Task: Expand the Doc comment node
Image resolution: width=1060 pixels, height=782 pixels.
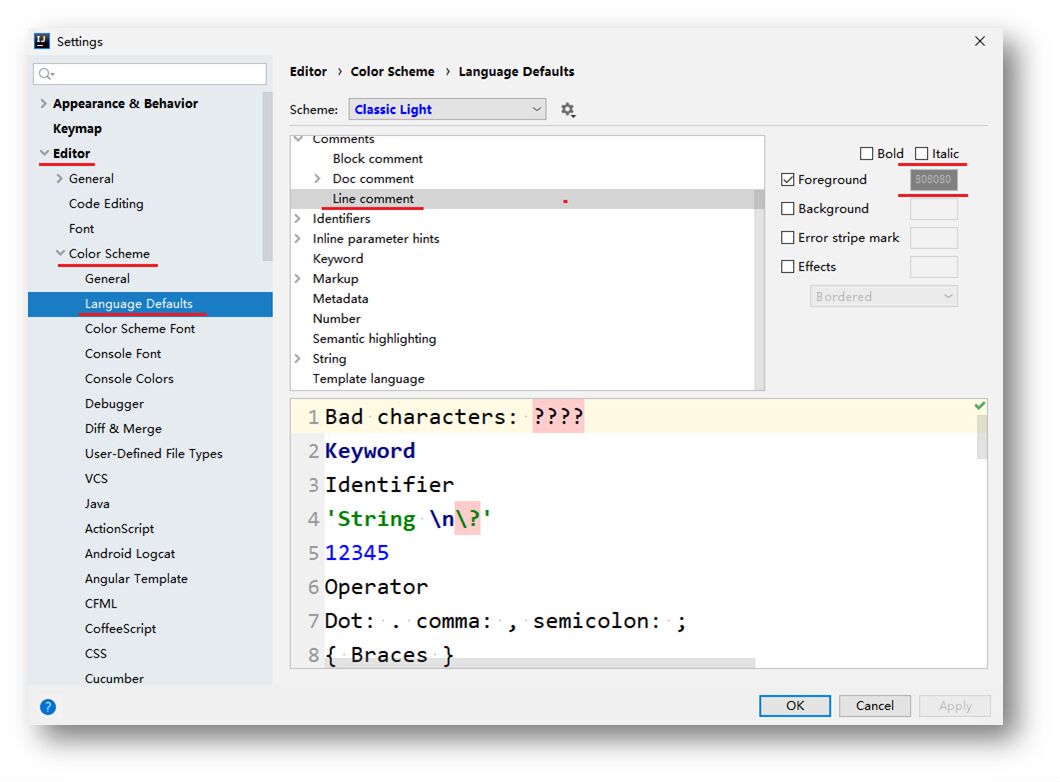Action: pyautogui.click(x=317, y=178)
